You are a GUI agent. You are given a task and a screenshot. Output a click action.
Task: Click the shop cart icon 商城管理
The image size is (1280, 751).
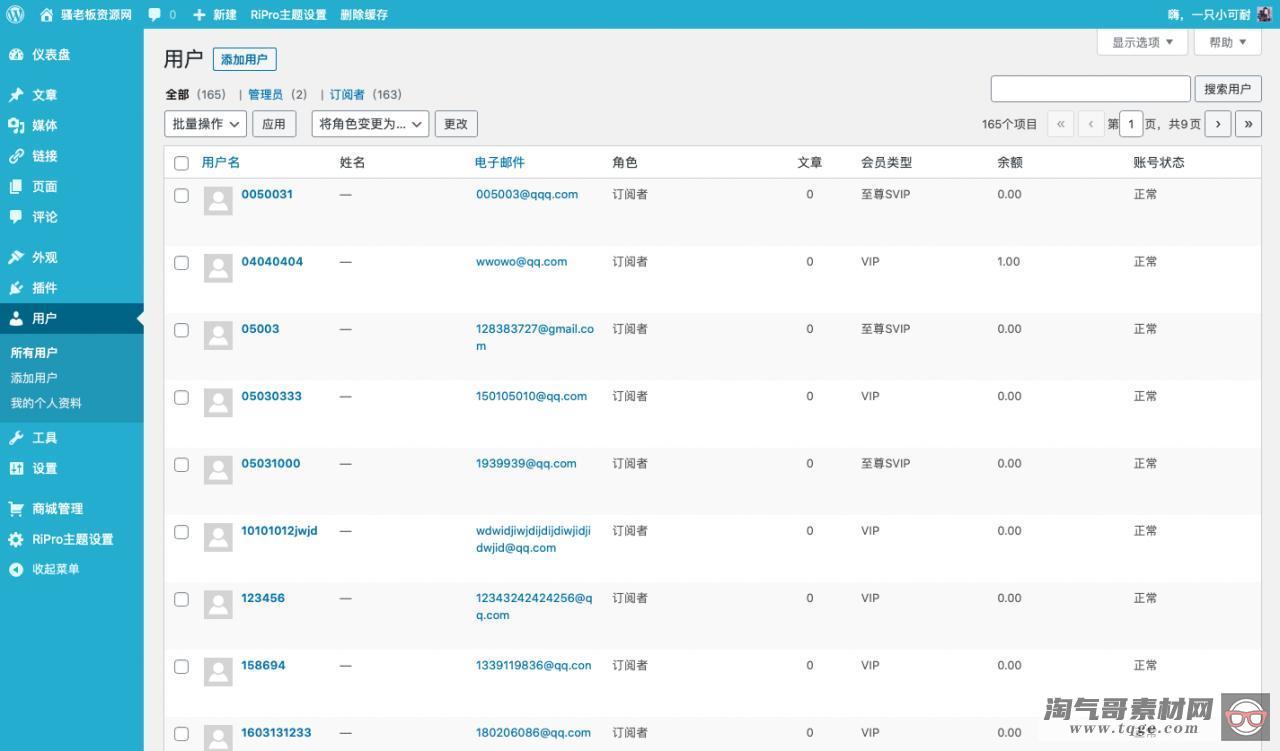tap(16, 508)
